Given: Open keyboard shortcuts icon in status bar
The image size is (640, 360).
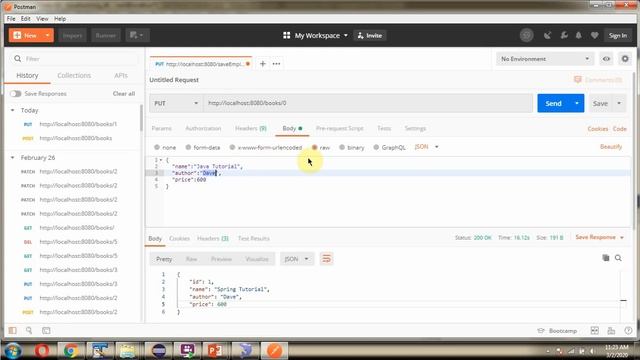Looking at the screenshot, I should point(611,331).
